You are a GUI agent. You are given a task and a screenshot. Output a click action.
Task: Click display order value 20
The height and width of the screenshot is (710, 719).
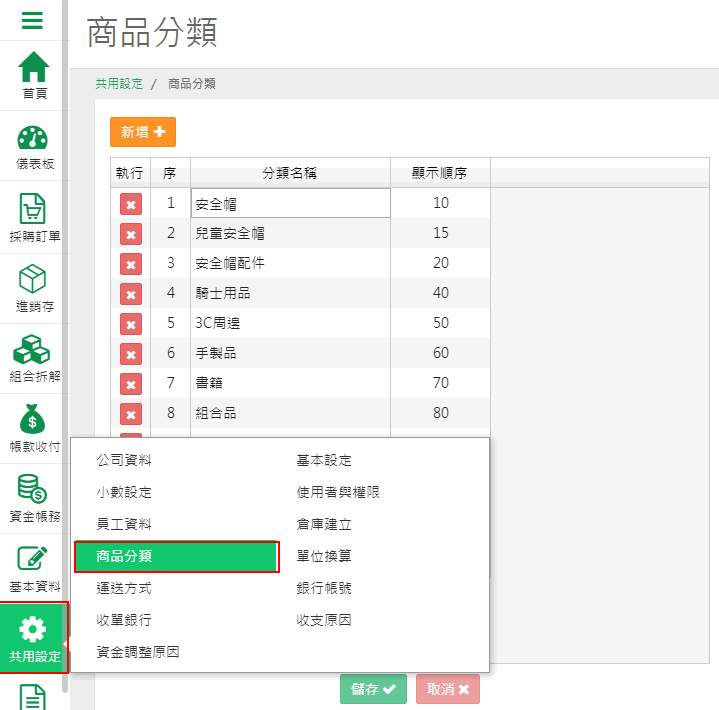(441, 263)
